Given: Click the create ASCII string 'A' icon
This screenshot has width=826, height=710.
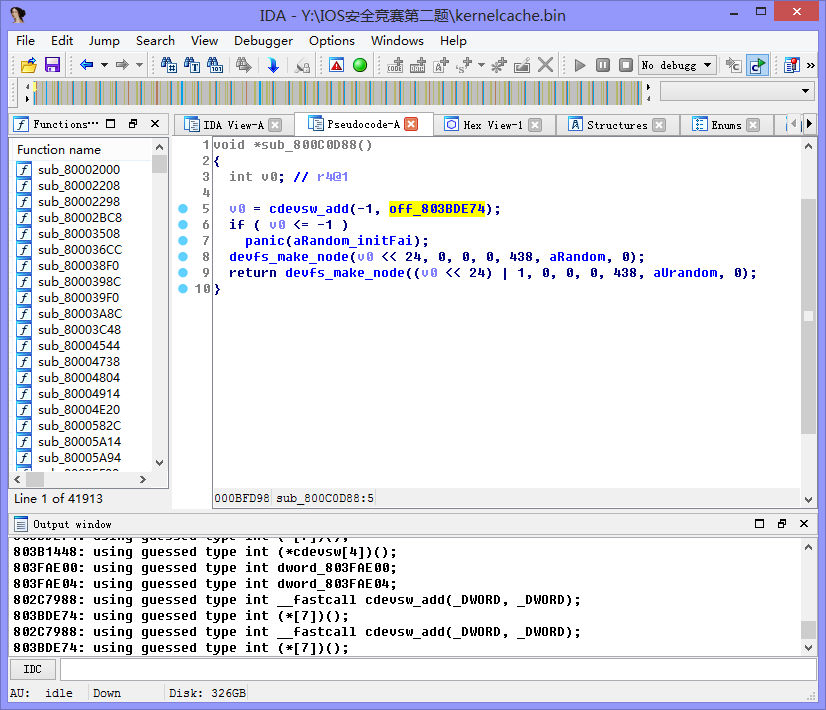Looking at the screenshot, I should 441,65.
